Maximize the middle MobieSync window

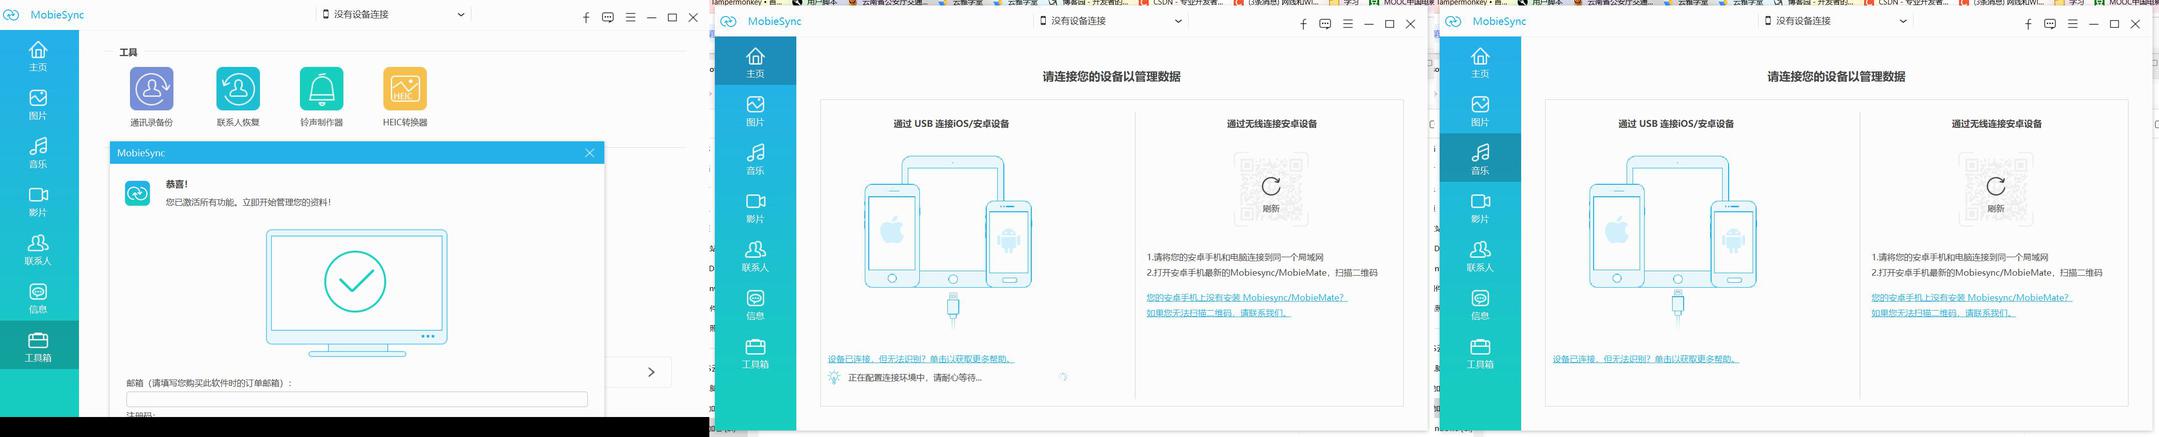(x=1389, y=24)
